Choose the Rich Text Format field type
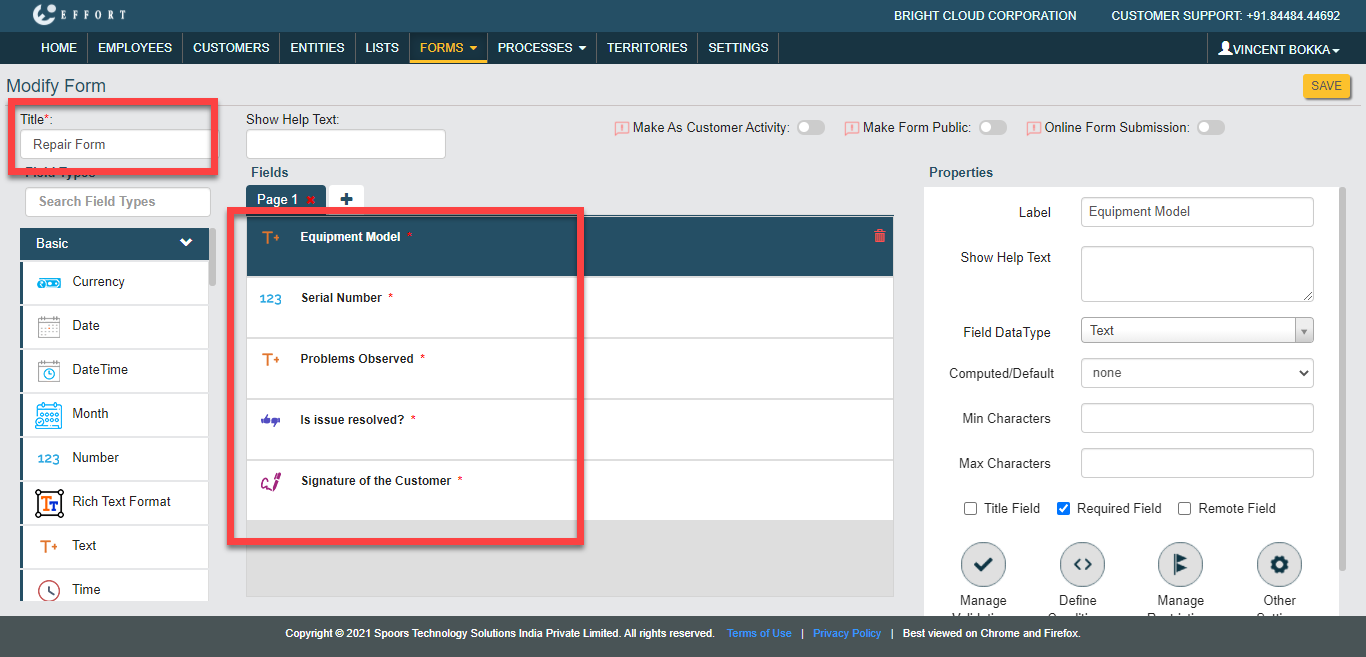 (121, 502)
